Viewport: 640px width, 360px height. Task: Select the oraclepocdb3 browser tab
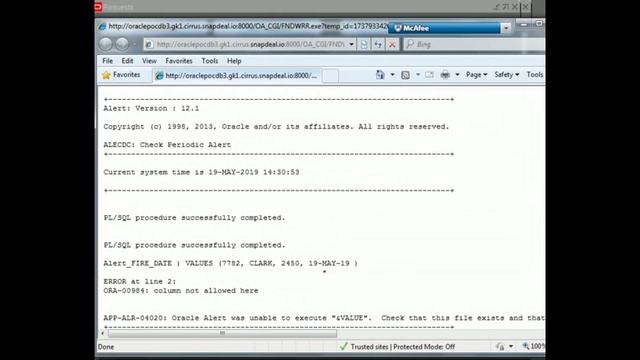coord(237,76)
